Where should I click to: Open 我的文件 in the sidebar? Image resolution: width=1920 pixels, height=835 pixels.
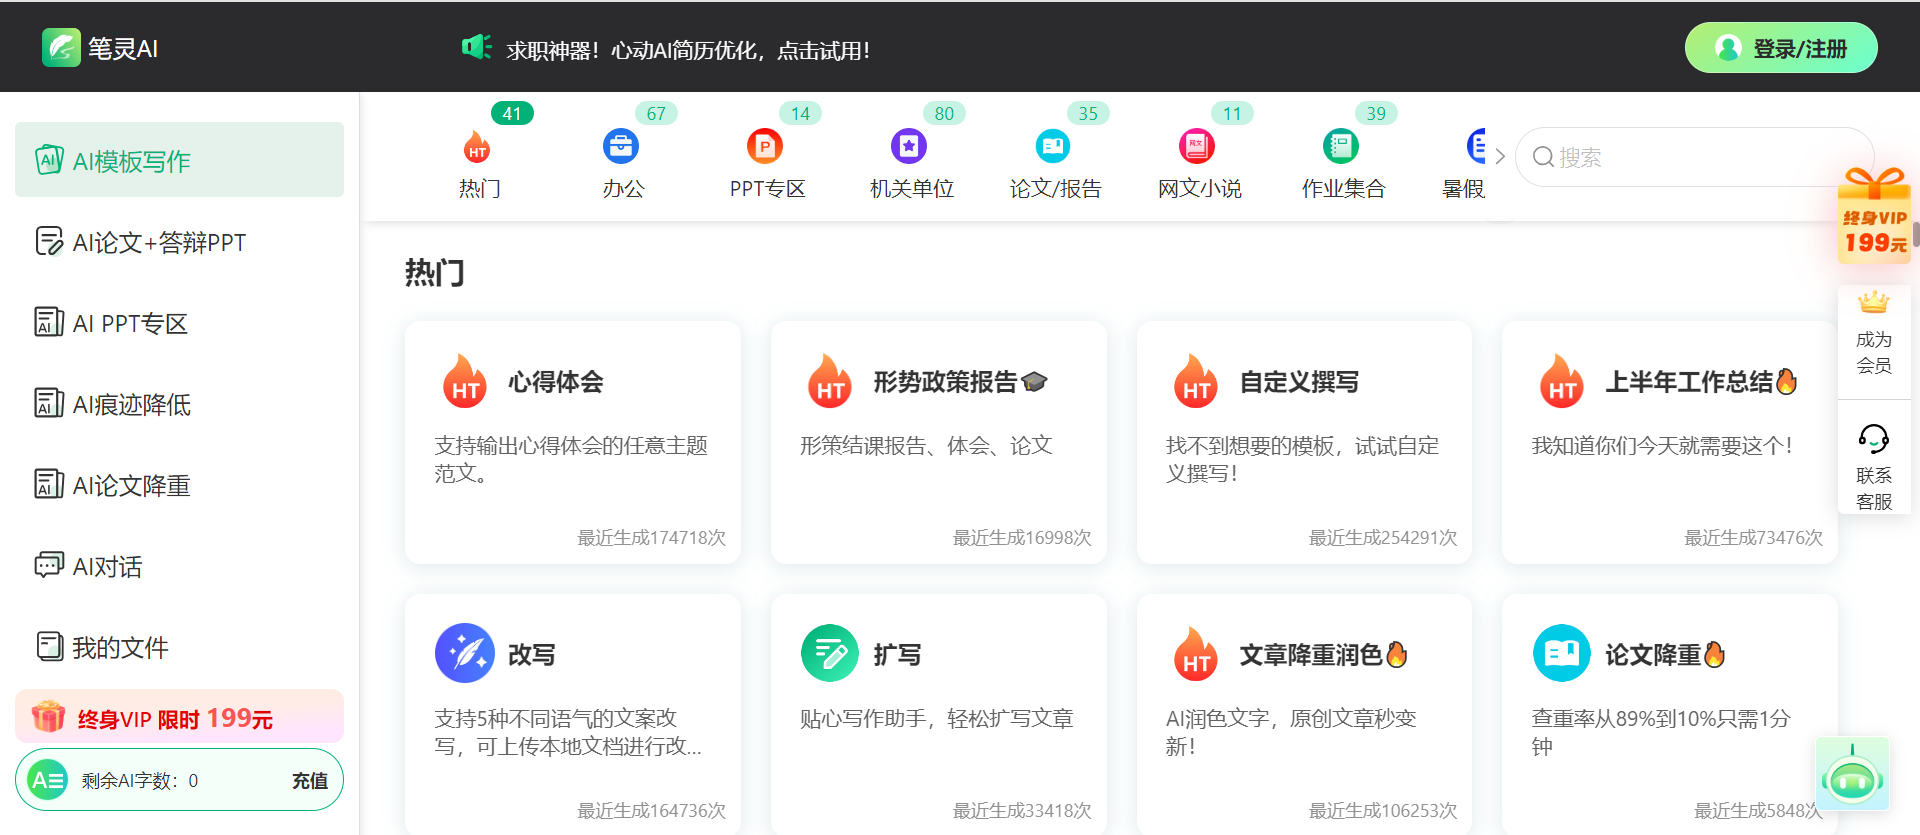pos(179,647)
